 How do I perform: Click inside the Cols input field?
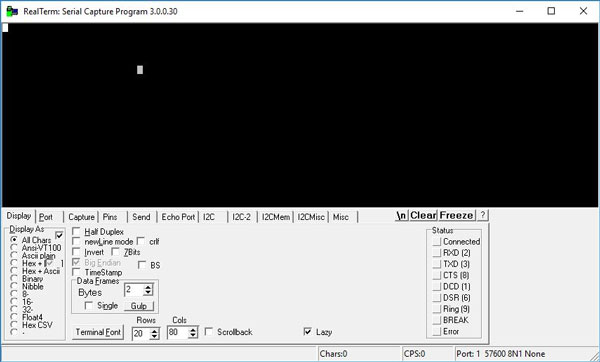click(x=178, y=333)
